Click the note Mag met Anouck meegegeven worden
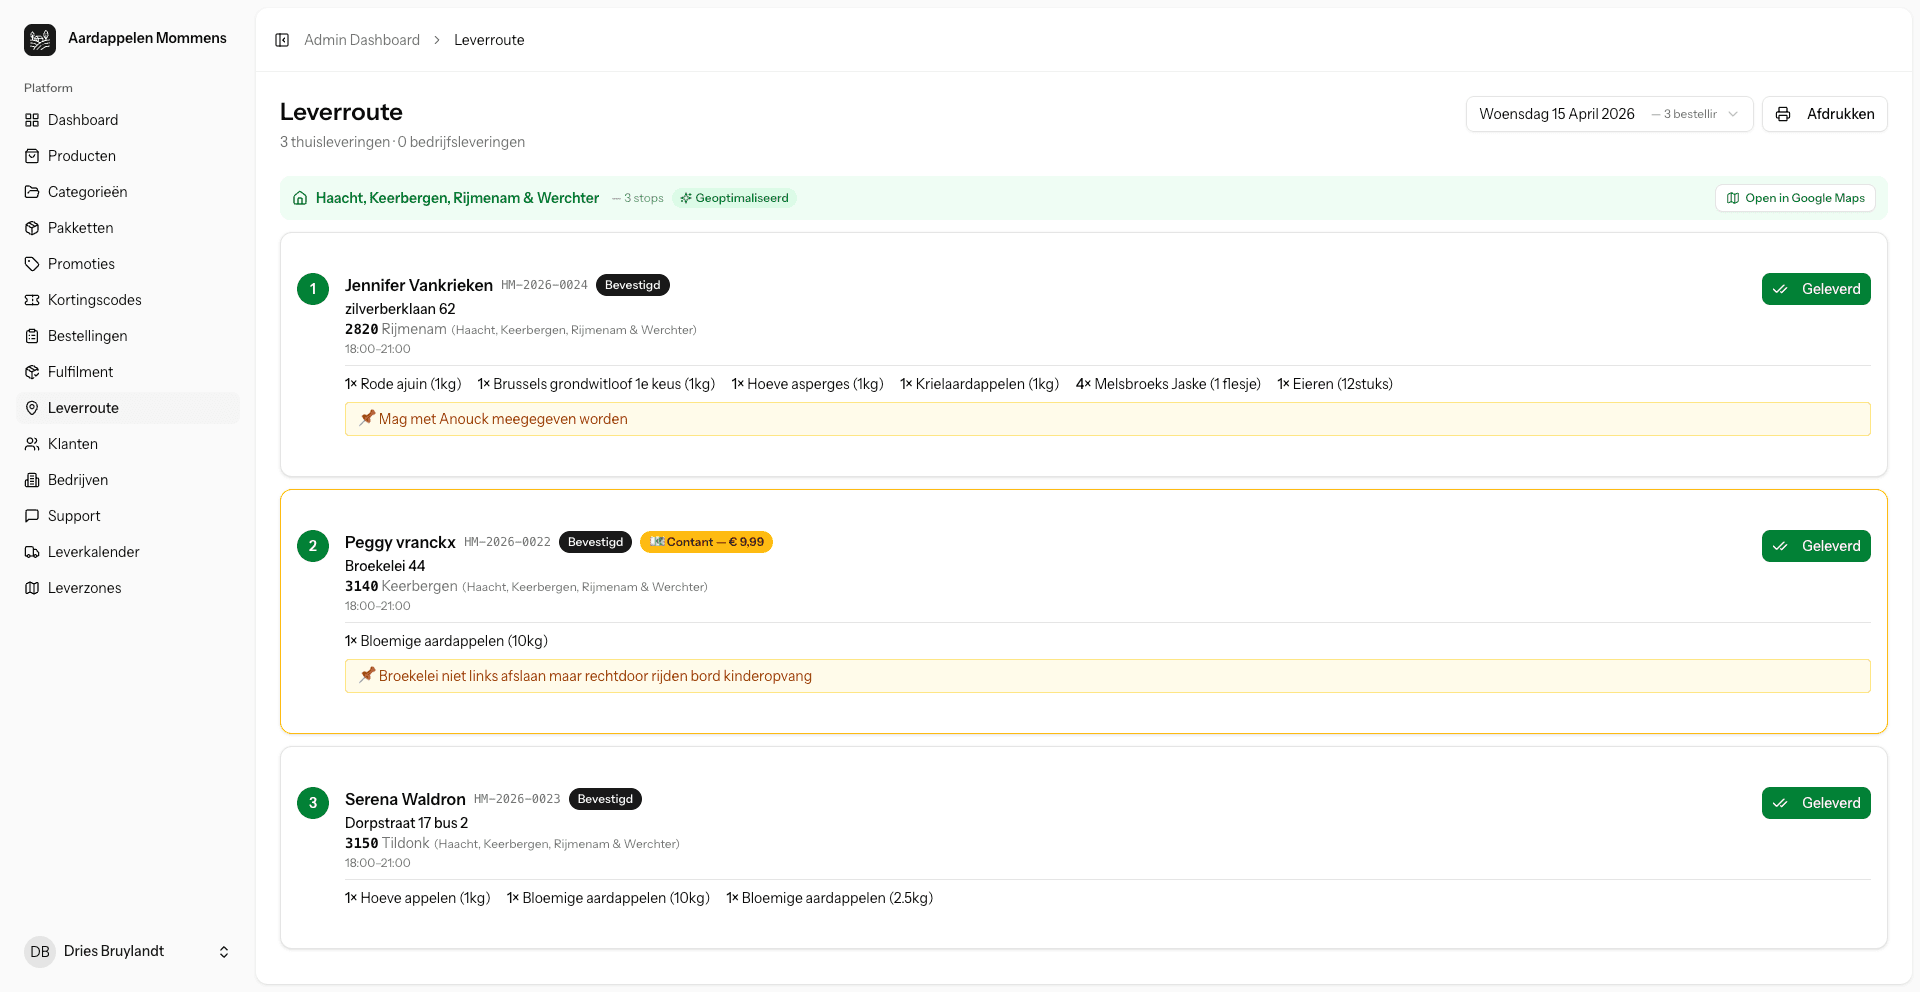Viewport: 1920px width, 992px height. [x=1108, y=419]
